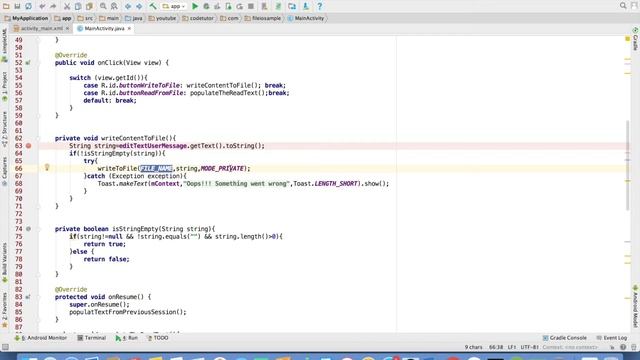Open the Captures tool window
Viewport: 640px width, 360px height.
4,171
